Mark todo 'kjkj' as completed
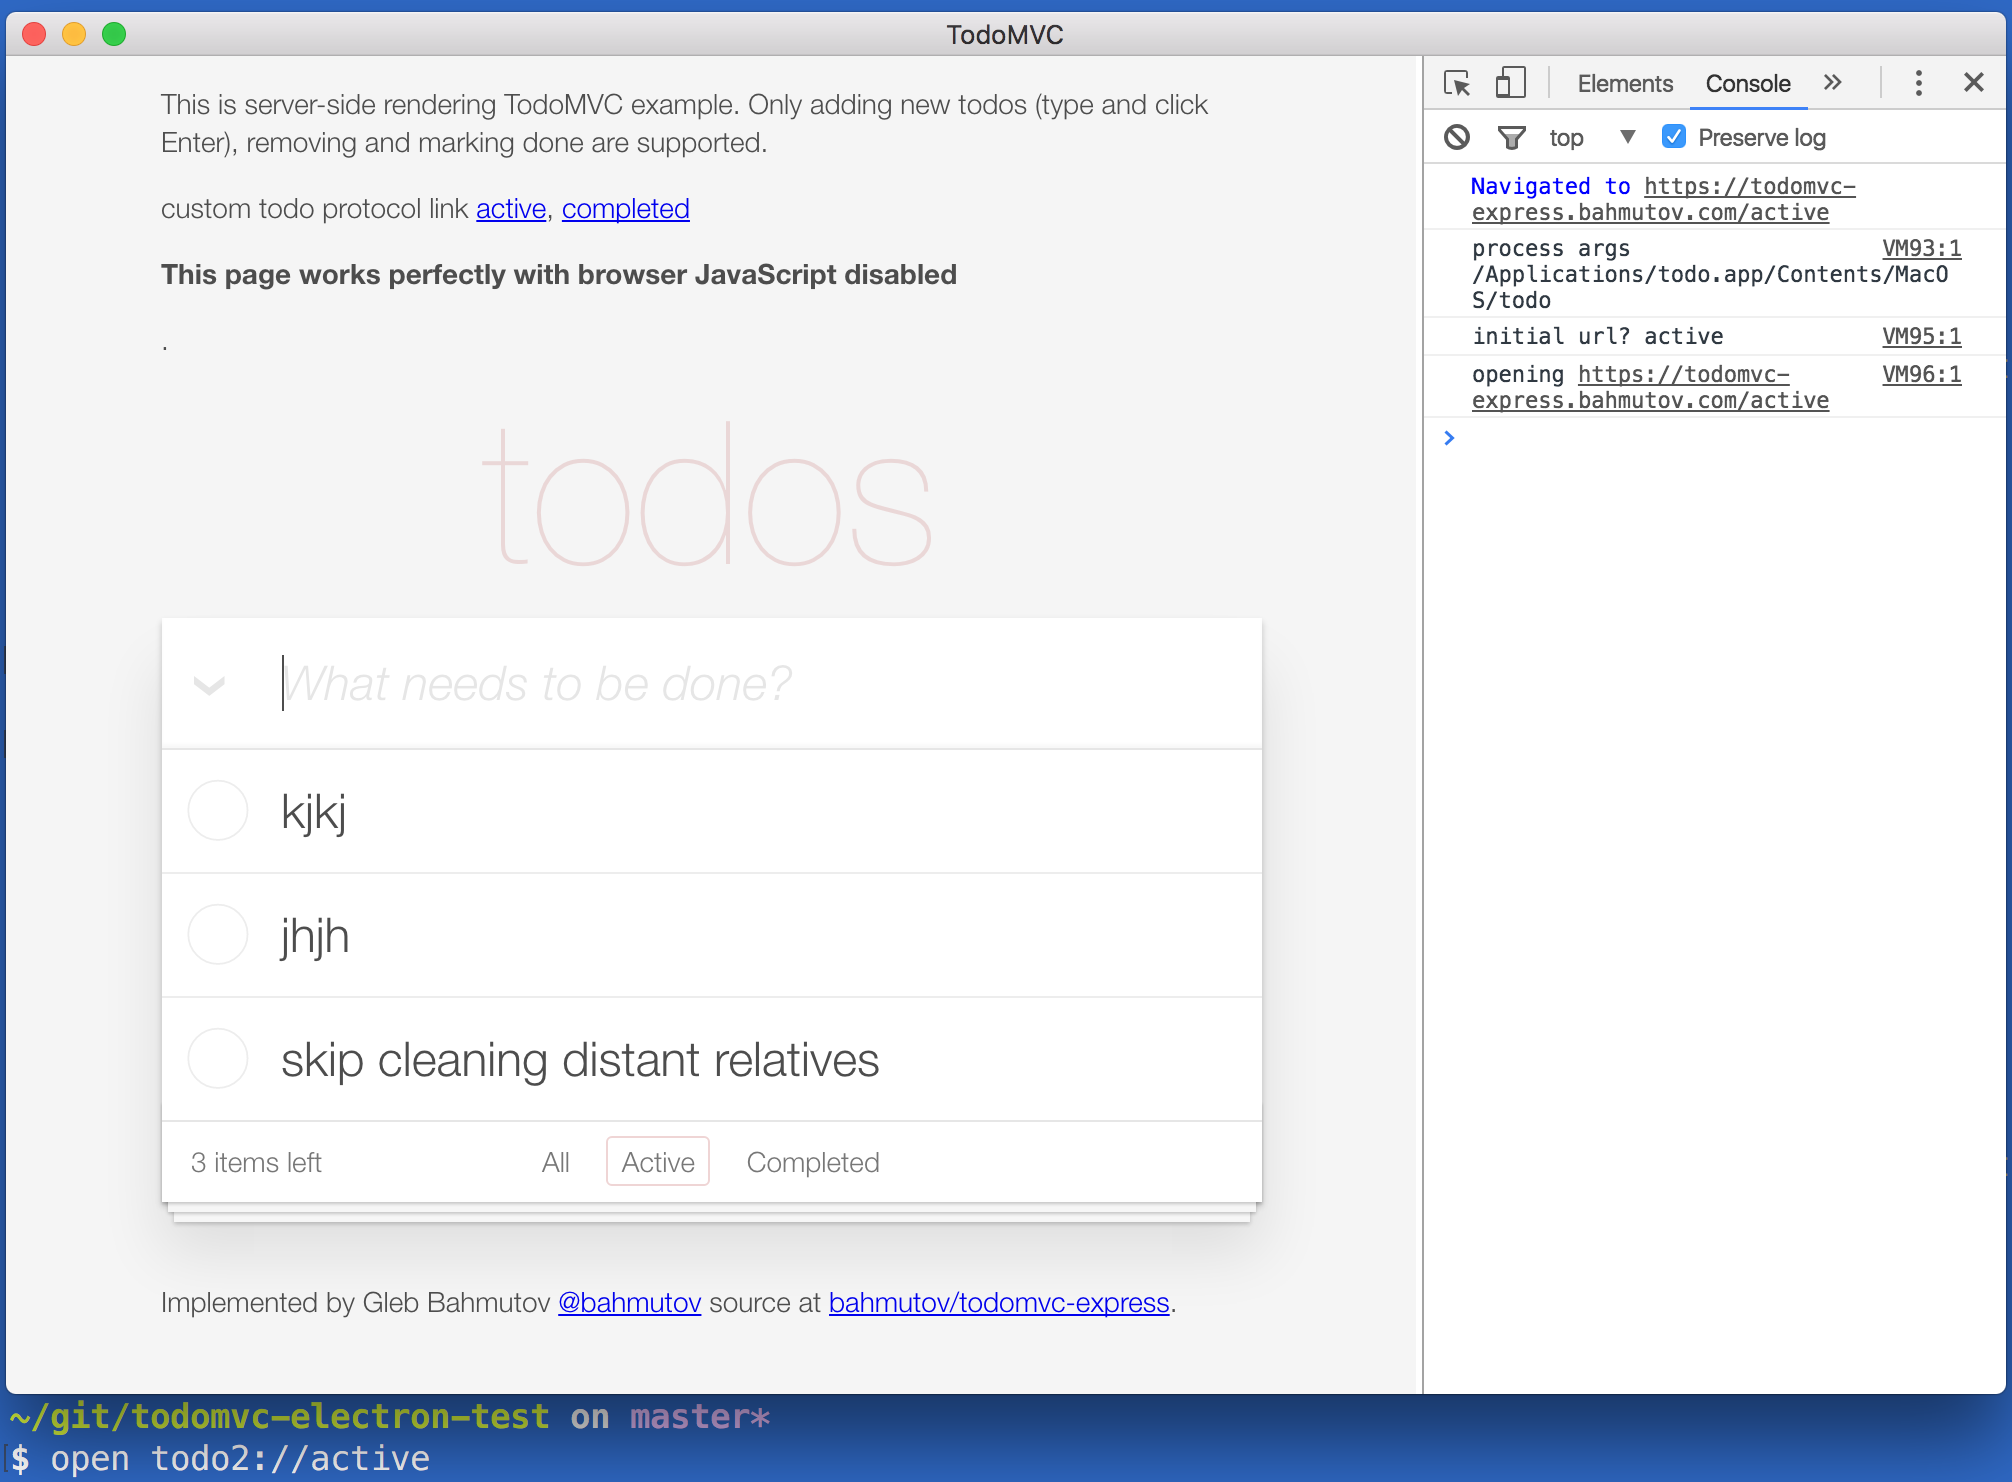 [218, 811]
